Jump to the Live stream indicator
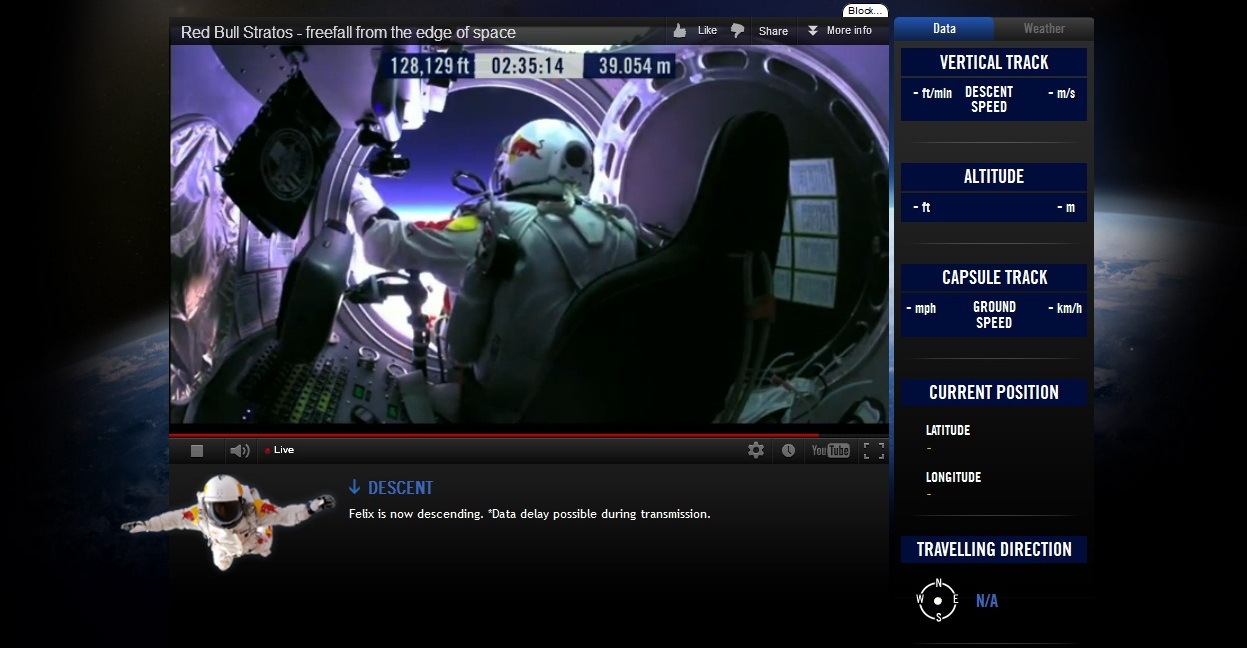The image size is (1247, 648). click(x=279, y=450)
